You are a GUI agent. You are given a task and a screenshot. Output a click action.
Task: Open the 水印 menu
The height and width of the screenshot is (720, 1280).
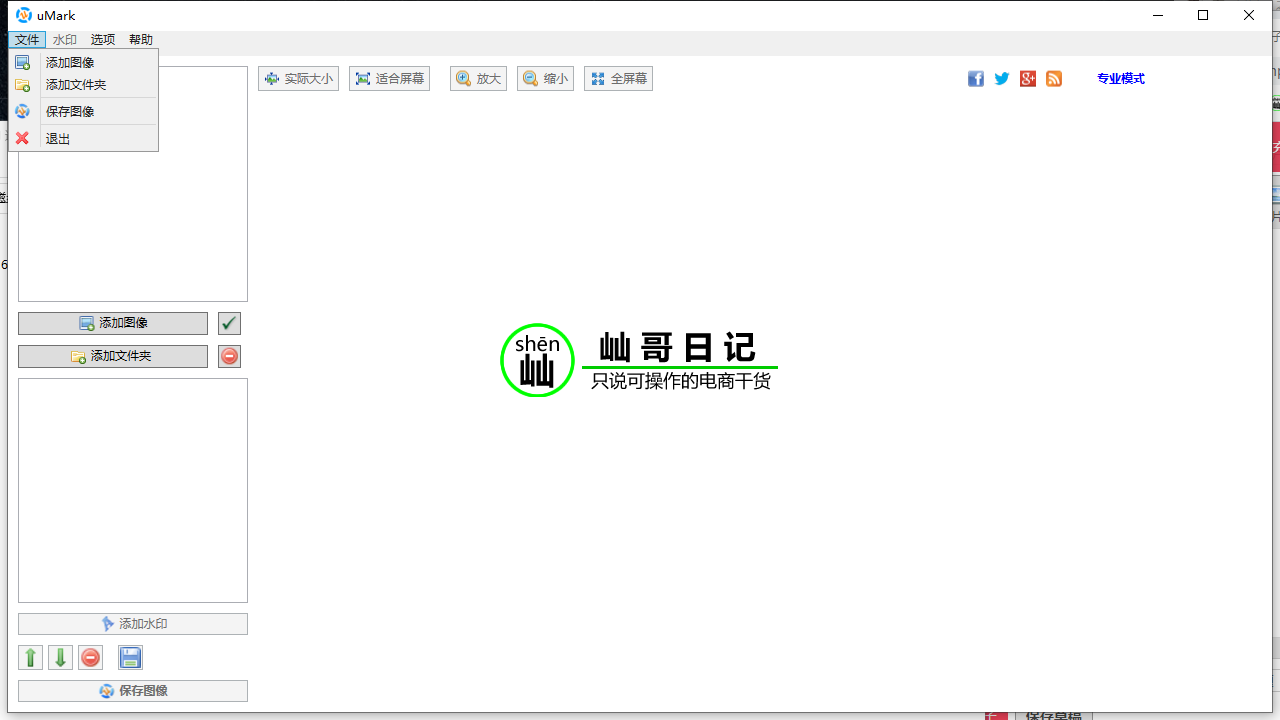pyautogui.click(x=65, y=40)
